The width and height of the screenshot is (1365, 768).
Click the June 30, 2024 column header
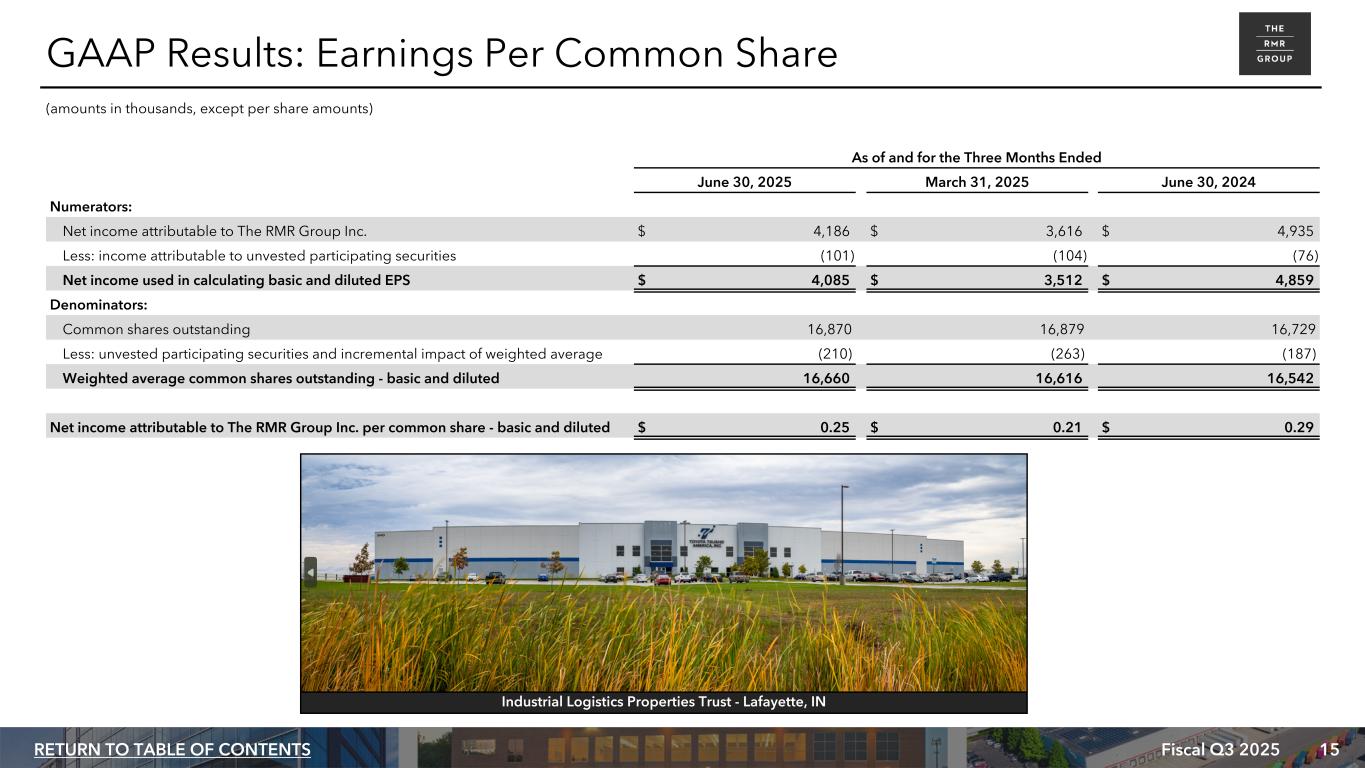pos(1208,182)
